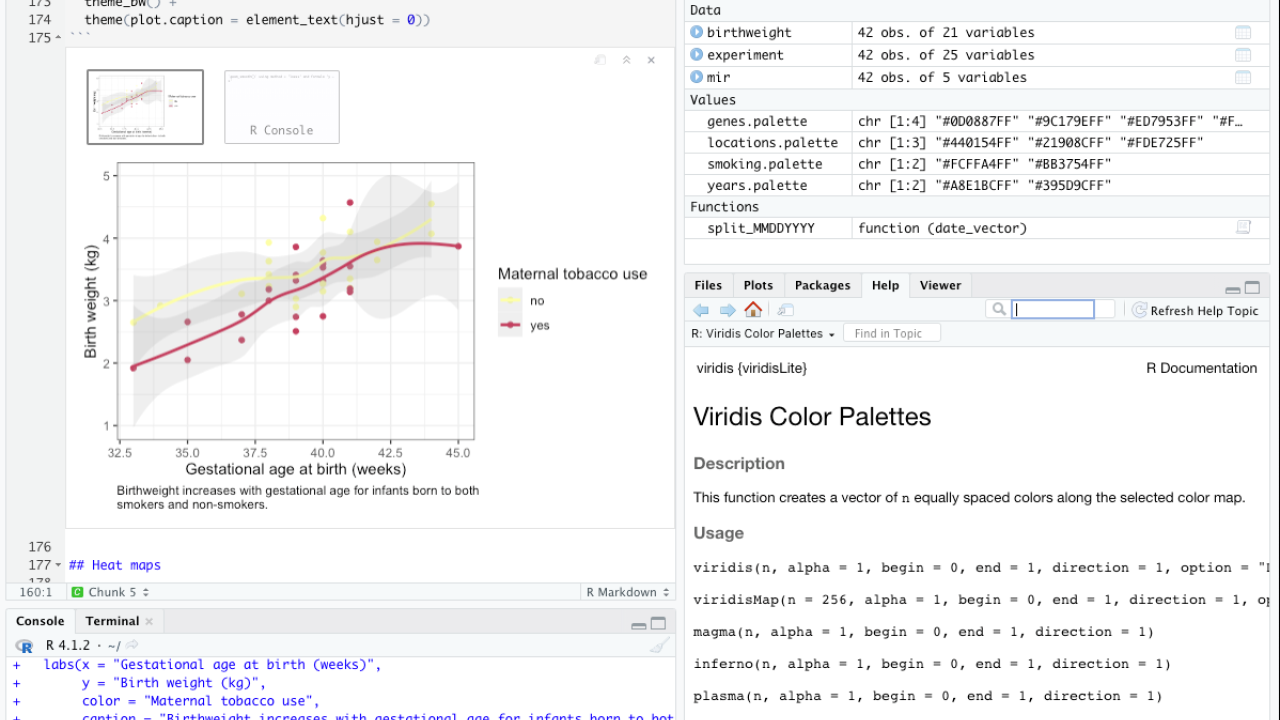Open the Console tab
The width and height of the screenshot is (1280, 720).
[40, 621]
